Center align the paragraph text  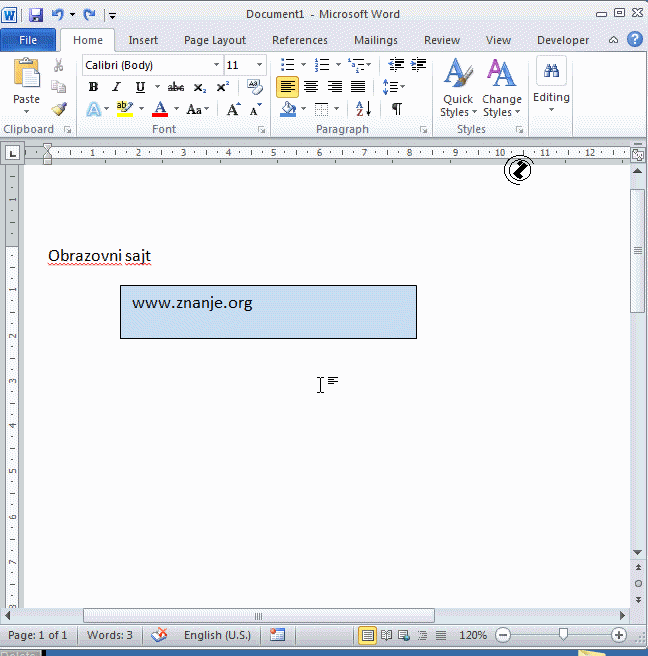(x=311, y=87)
